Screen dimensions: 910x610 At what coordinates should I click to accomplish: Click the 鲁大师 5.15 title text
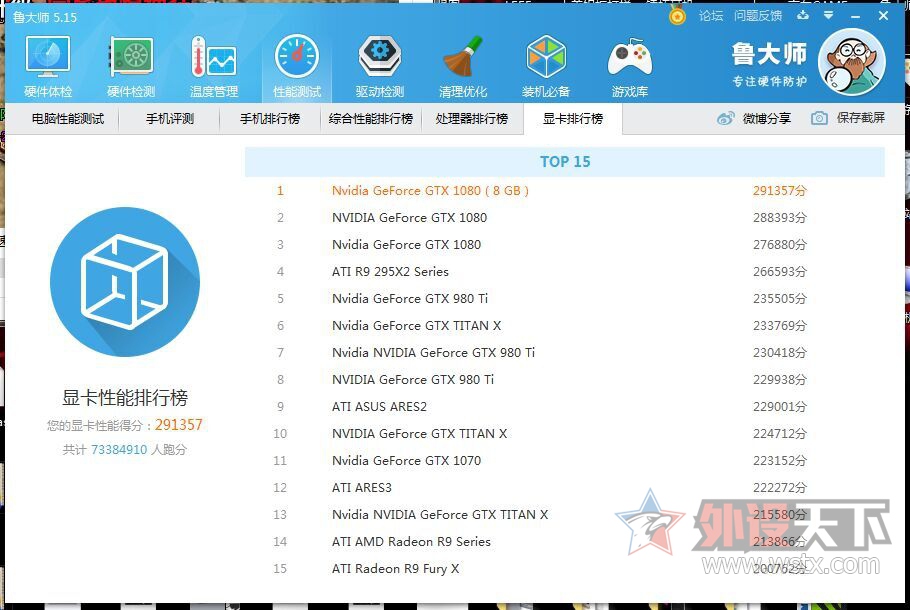(45, 17)
